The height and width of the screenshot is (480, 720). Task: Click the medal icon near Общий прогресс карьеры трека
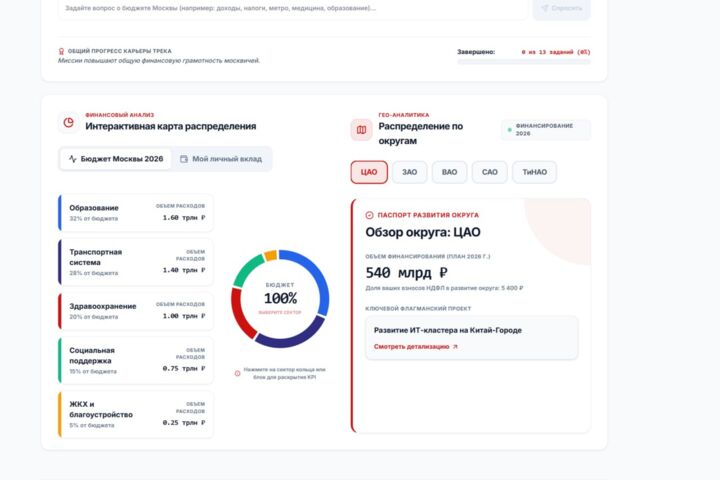click(x=61, y=51)
